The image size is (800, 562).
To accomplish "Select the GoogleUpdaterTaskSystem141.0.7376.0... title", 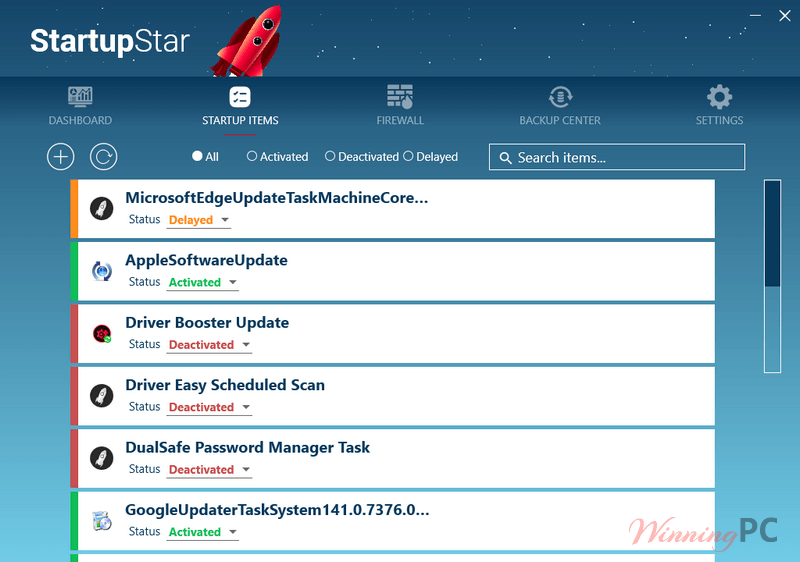I will [277, 510].
